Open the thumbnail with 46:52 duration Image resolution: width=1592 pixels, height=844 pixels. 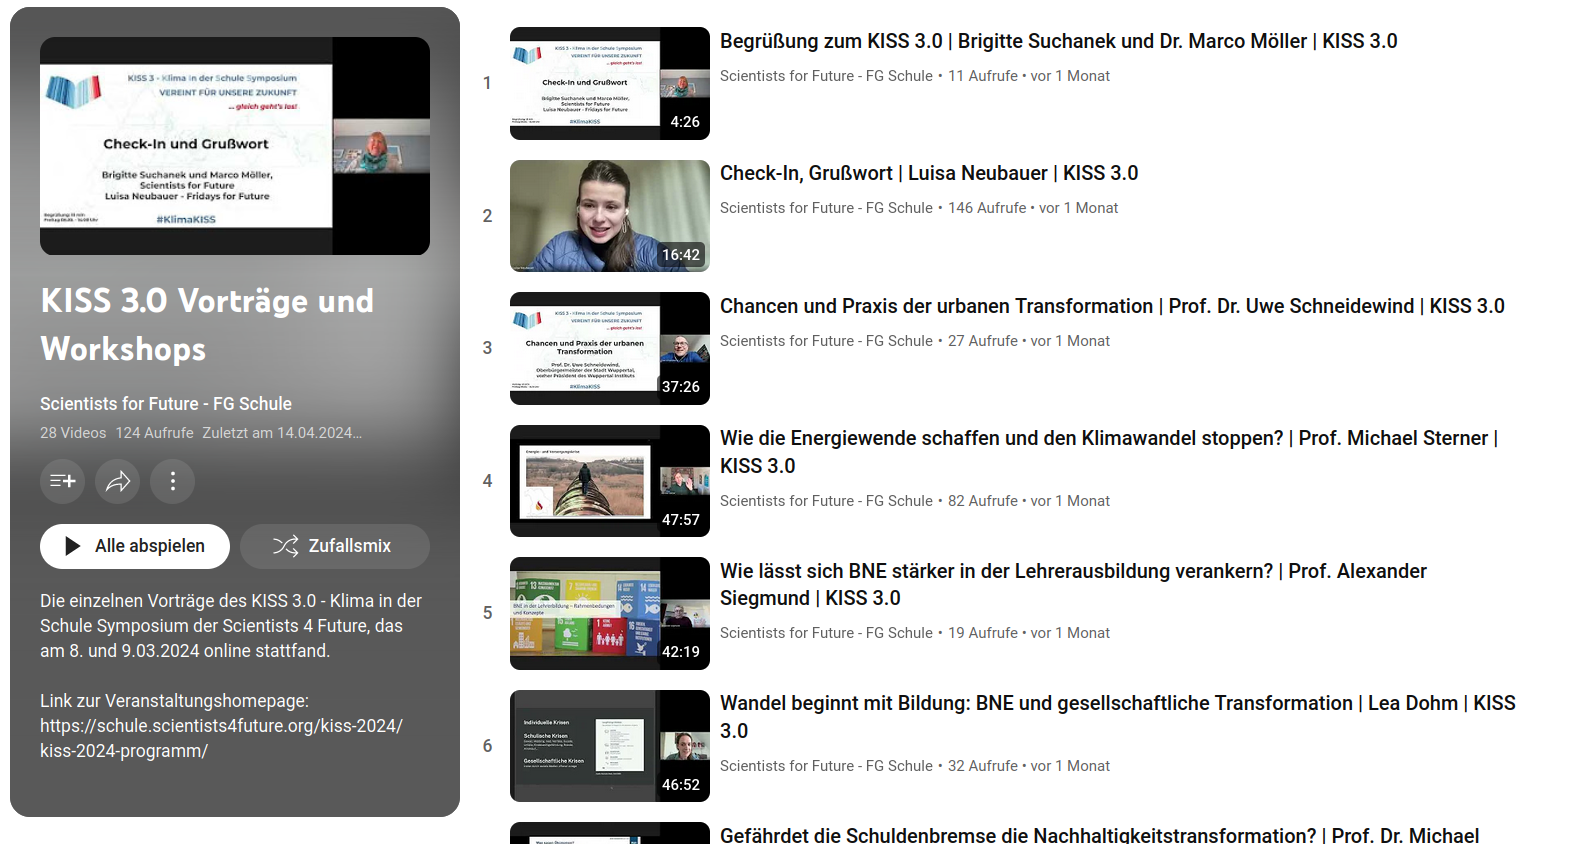(610, 746)
